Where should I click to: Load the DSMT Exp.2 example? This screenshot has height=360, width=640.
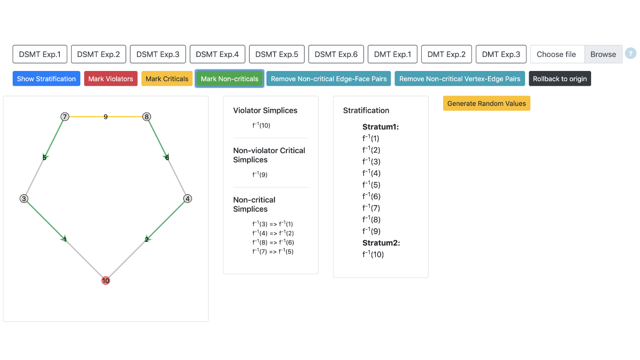(98, 54)
